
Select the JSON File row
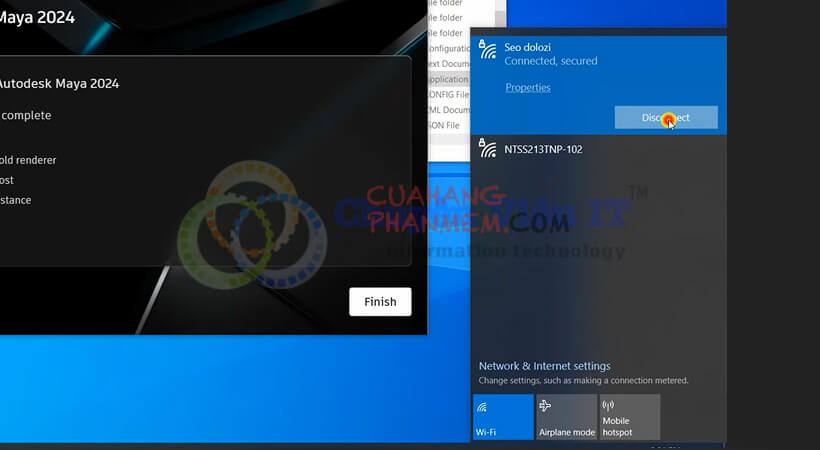(x=444, y=126)
